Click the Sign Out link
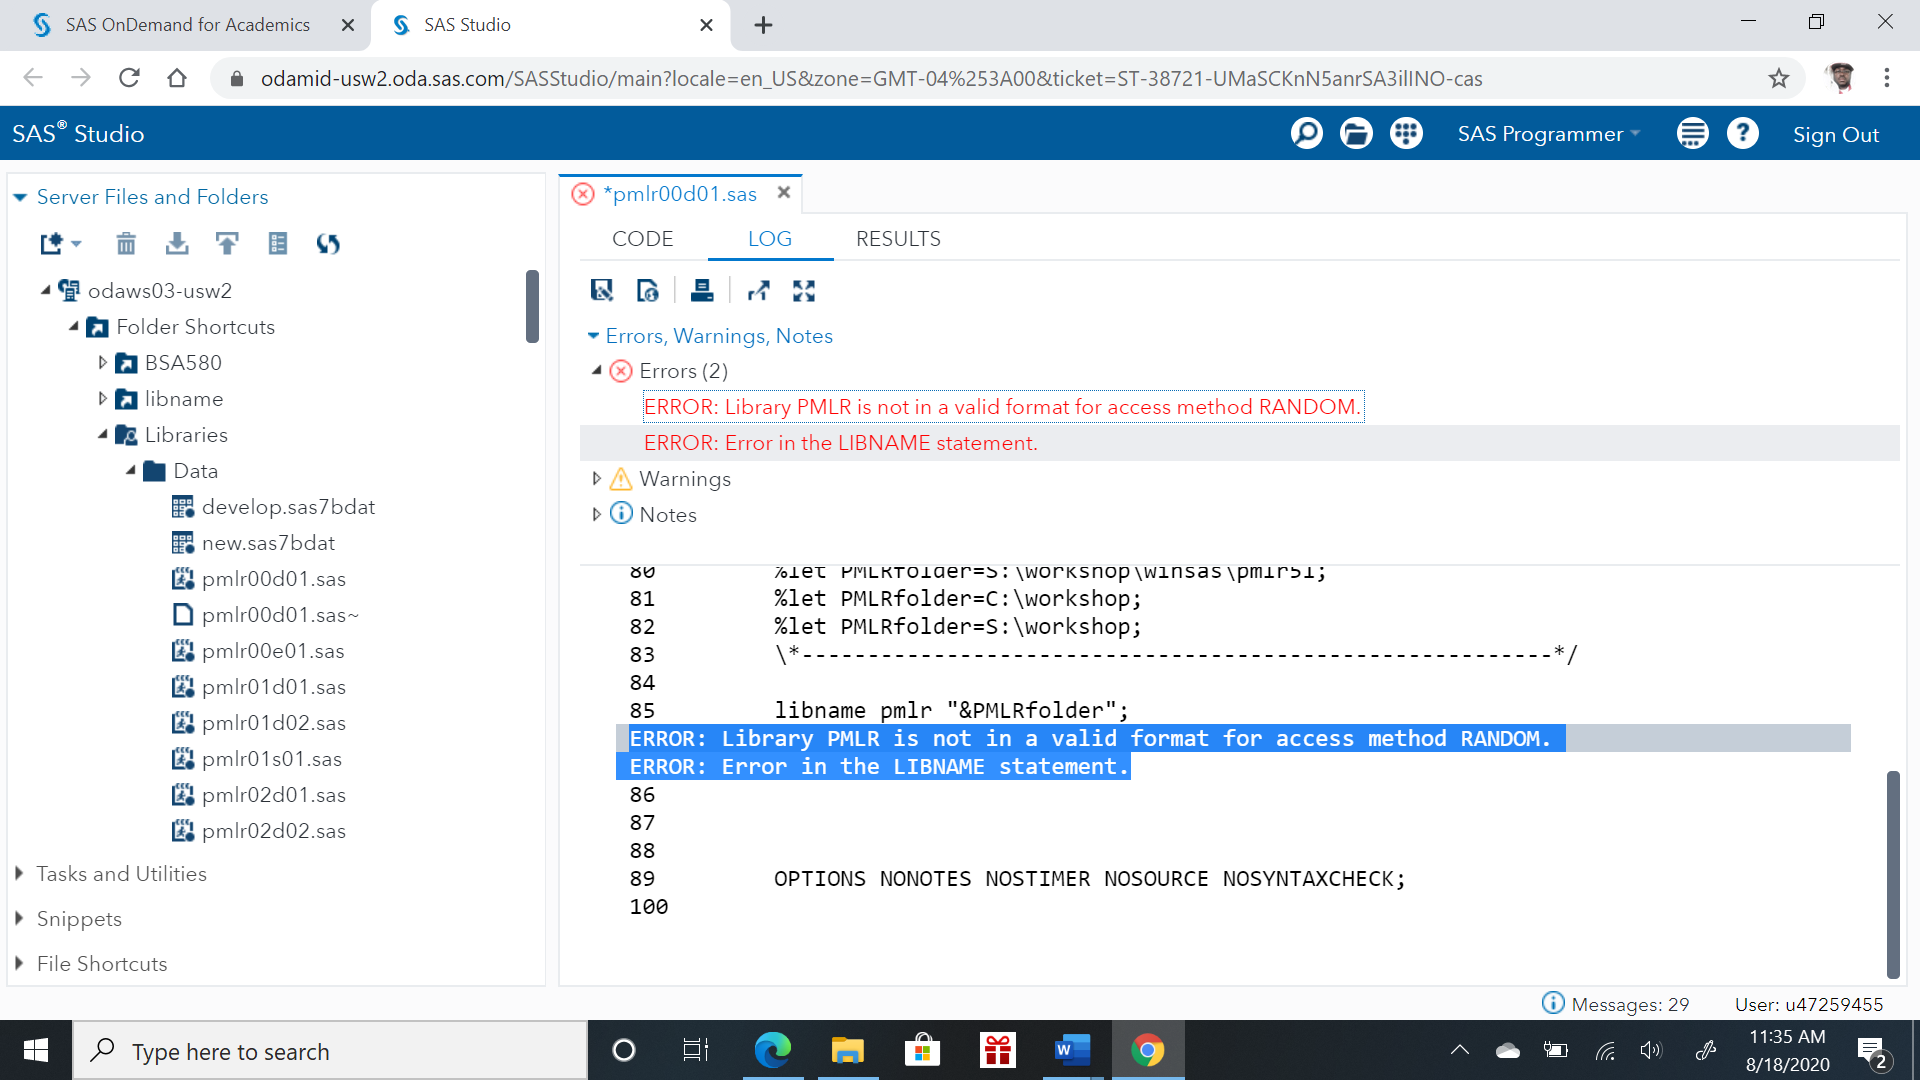The image size is (1920, 1080). click(1835, 134)
